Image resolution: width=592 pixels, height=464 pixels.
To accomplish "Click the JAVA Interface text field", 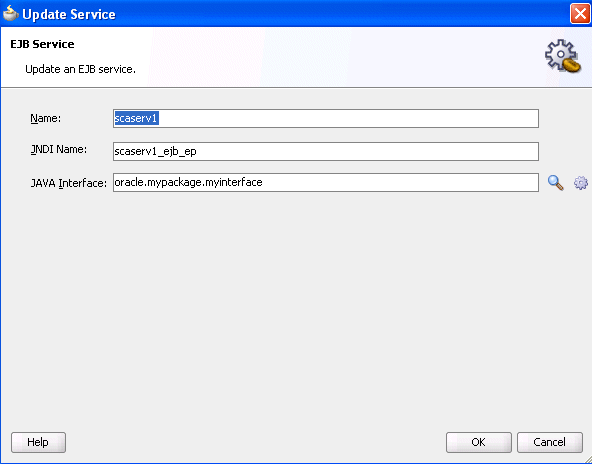I will pos(325,182).
